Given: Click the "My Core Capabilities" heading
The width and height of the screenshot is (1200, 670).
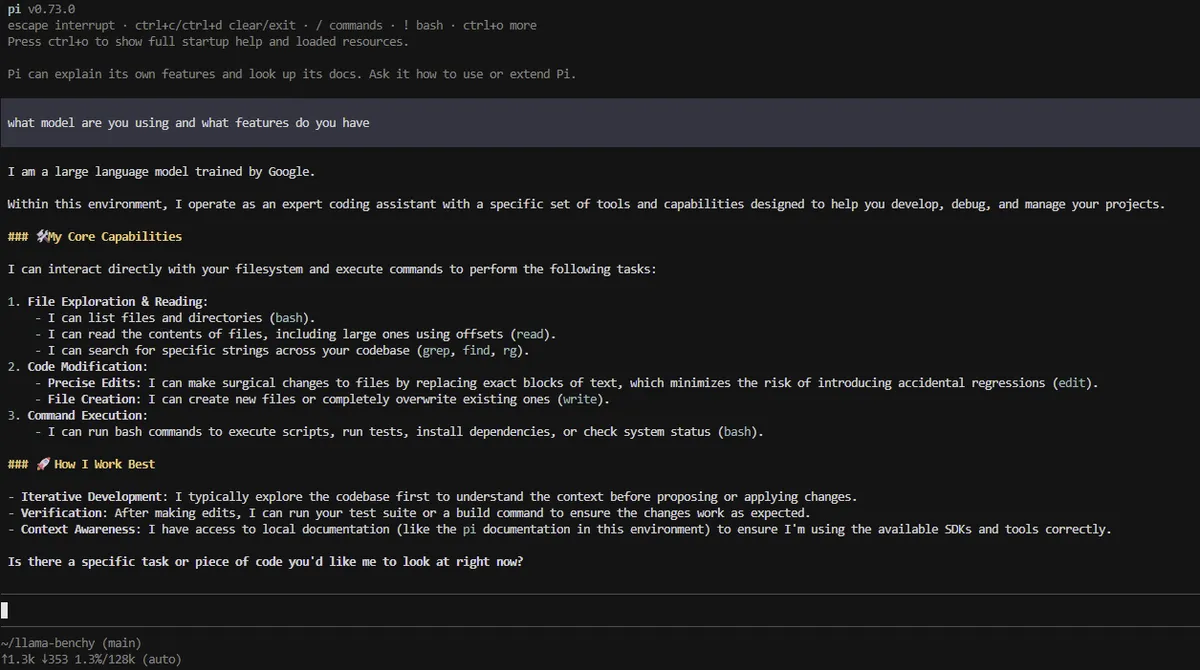Looking at the screenshot, I should point(115,237).
